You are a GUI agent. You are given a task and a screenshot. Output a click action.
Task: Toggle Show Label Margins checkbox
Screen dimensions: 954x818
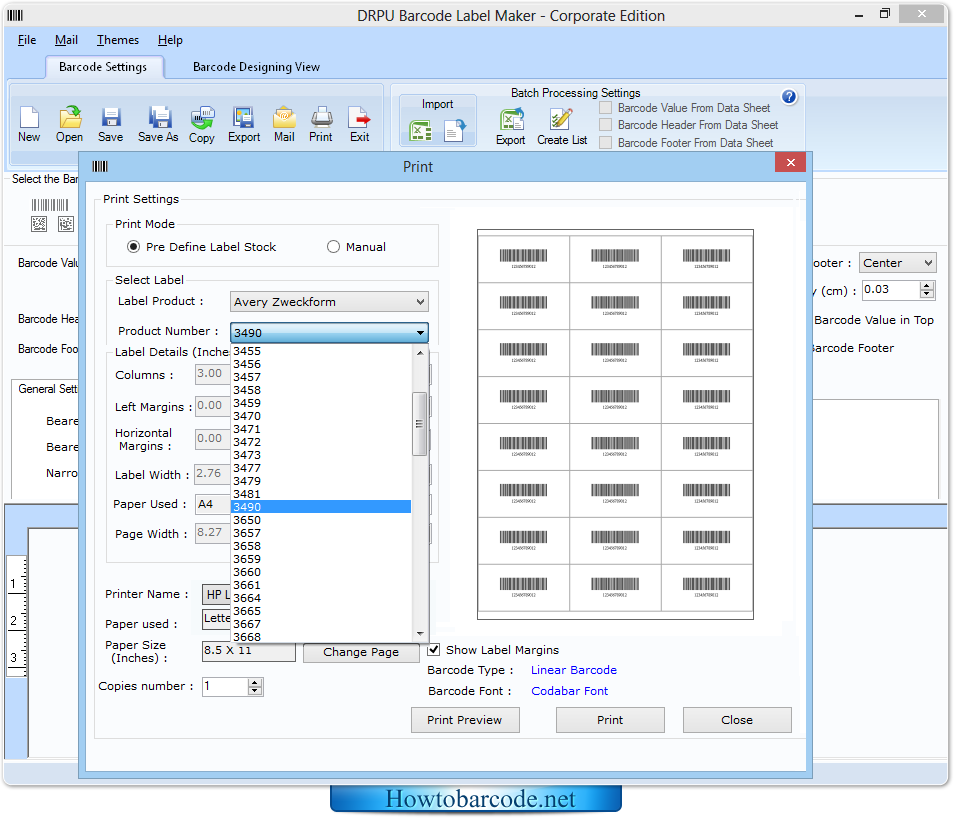coord(434,650)
